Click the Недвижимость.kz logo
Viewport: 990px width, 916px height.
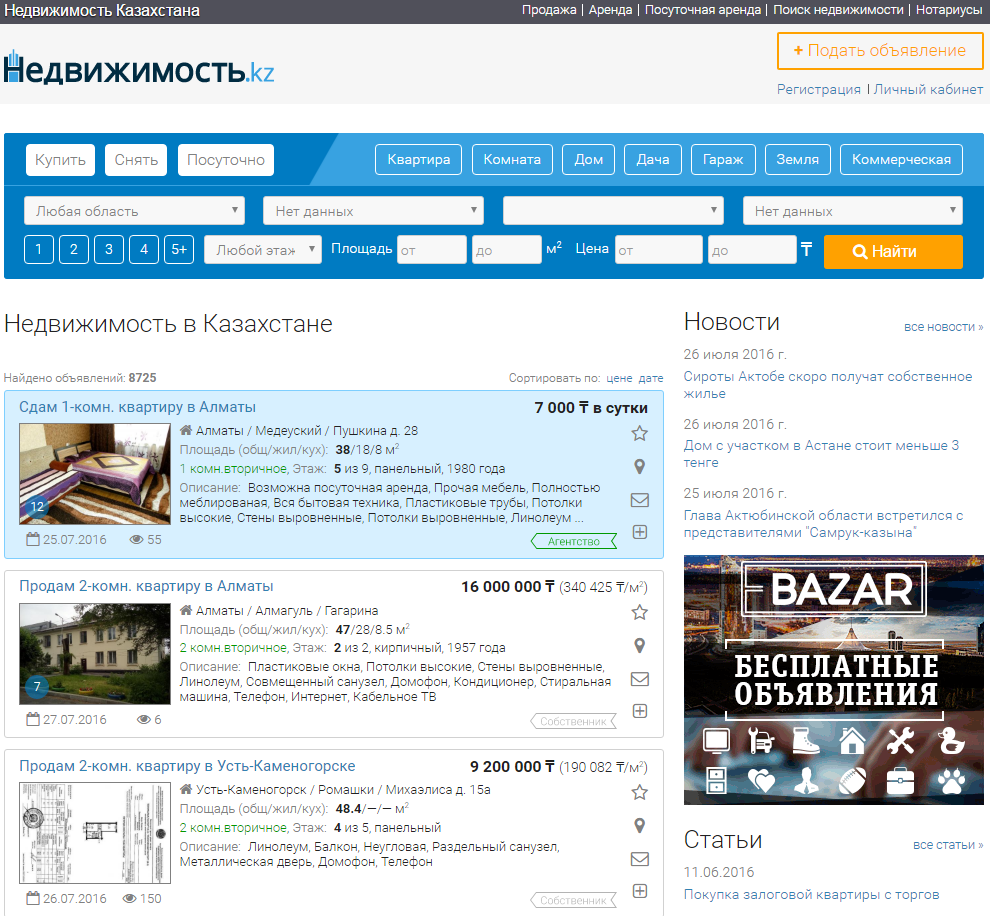(x=139, y=68)
